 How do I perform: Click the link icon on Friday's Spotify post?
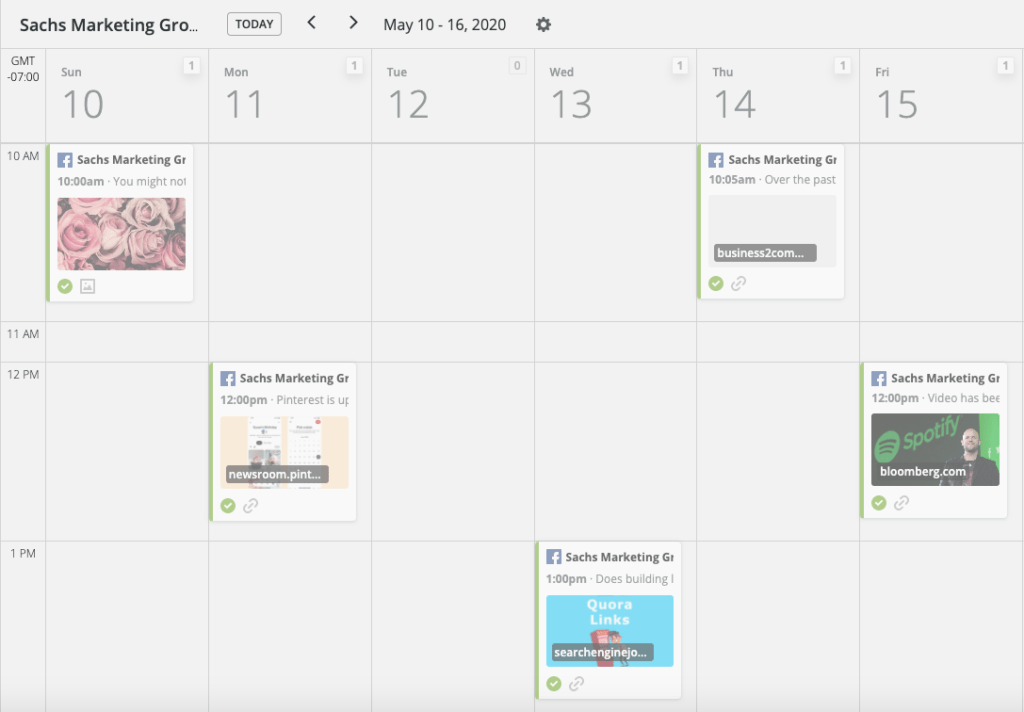(x=901, y=503)
